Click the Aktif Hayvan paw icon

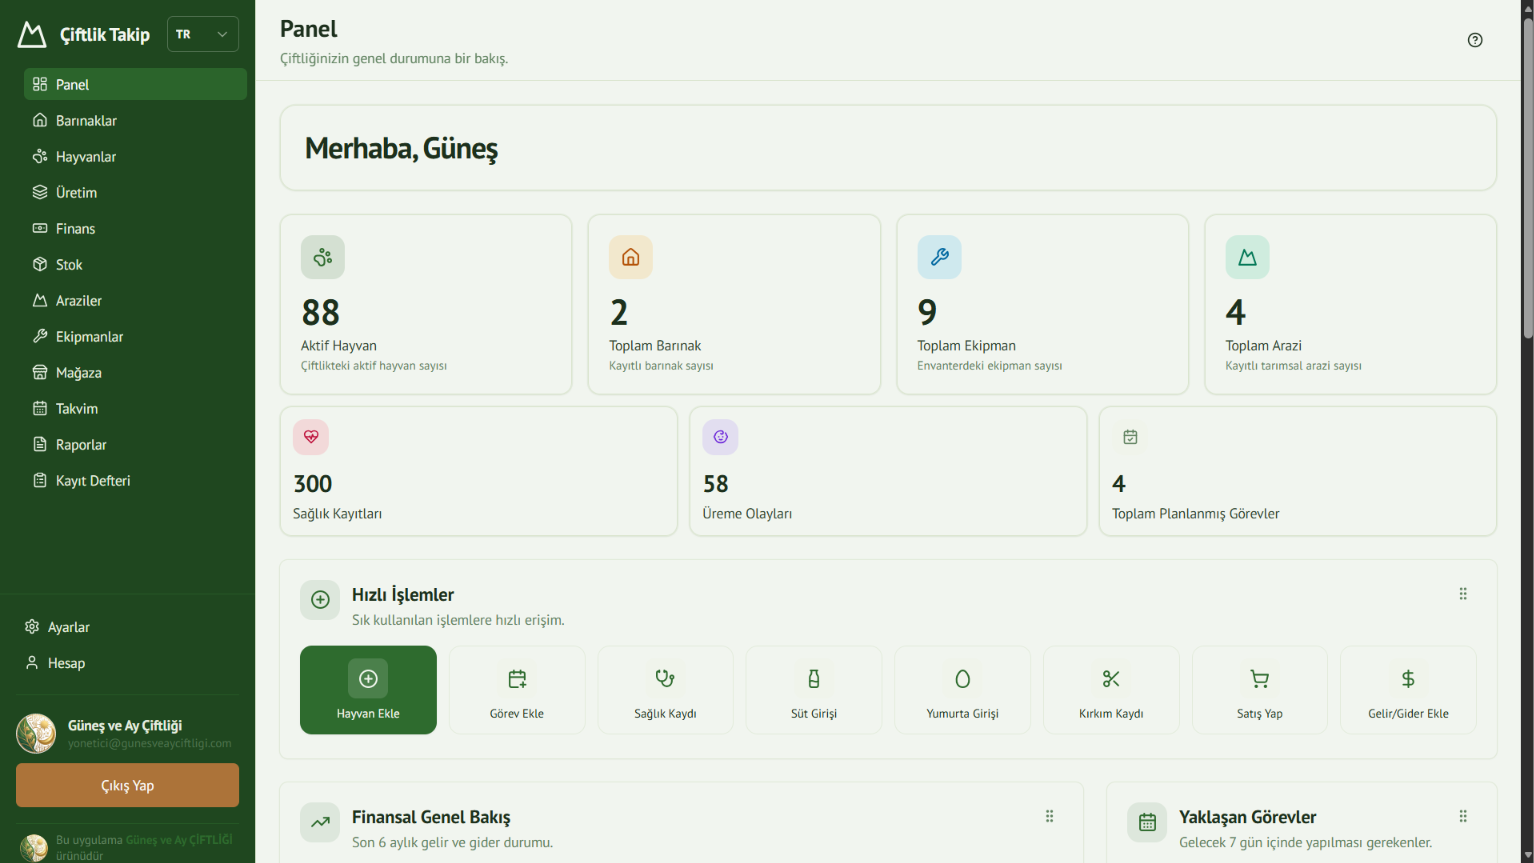323,257
